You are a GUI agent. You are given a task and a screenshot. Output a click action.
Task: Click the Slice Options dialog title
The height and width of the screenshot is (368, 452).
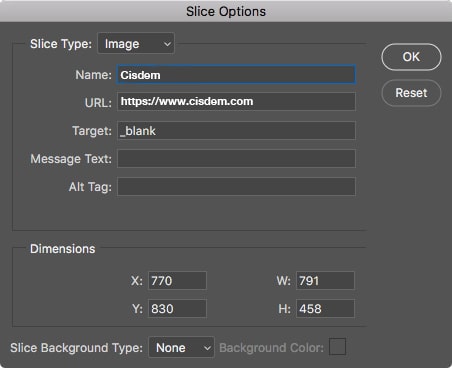pyautogui.click(x=226, y=12)
